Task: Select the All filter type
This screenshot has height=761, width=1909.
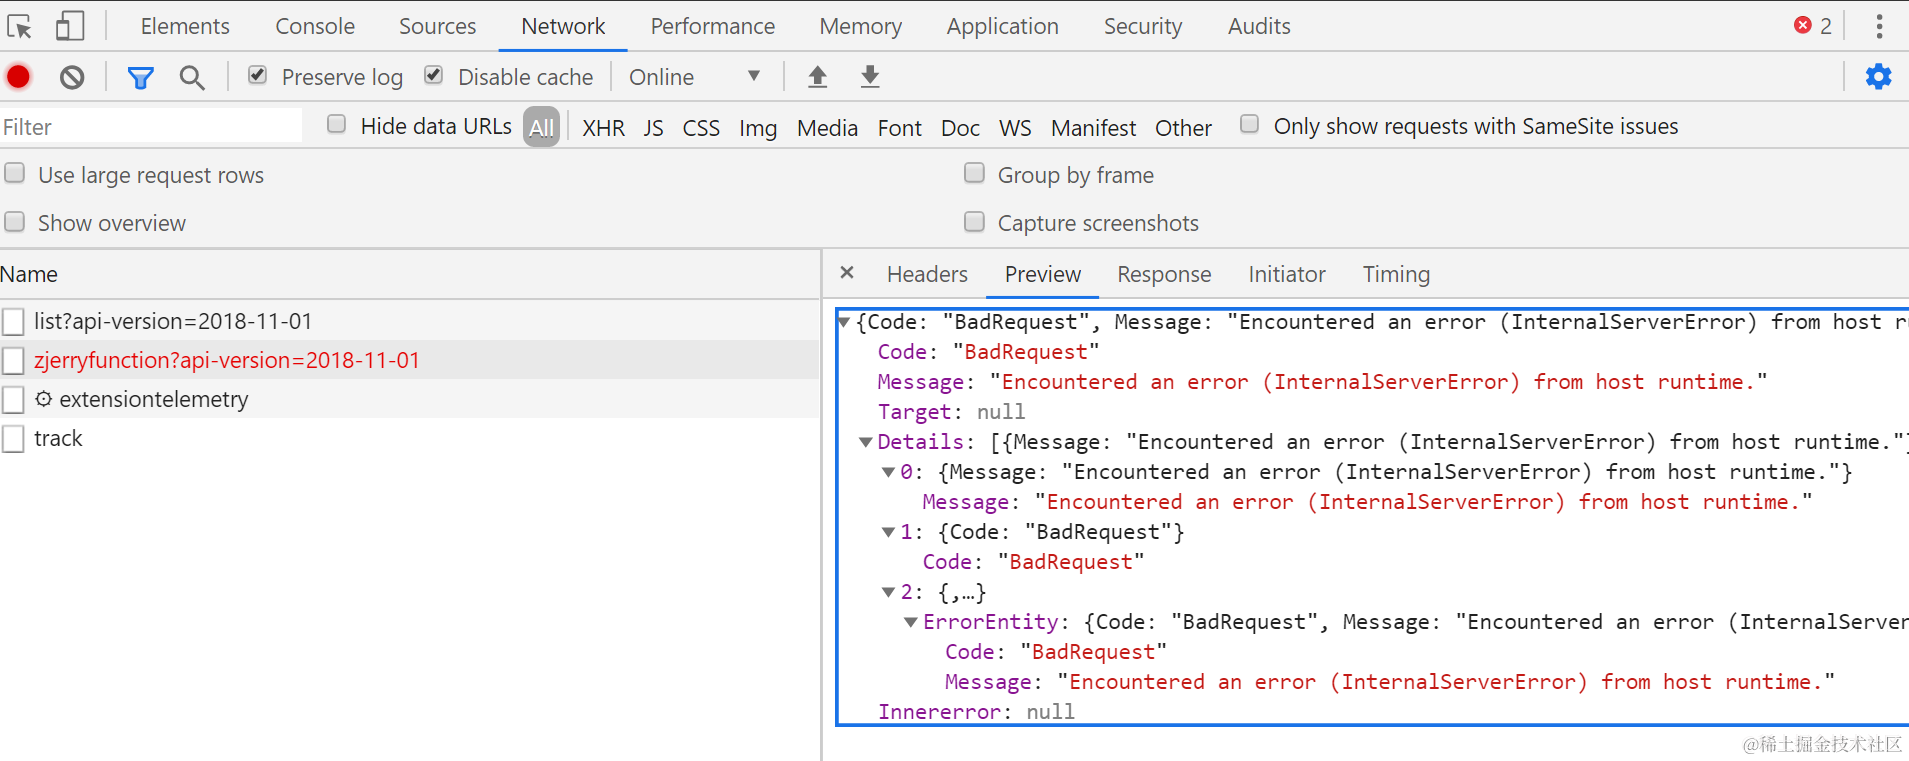Action: [x=541, y=127]
